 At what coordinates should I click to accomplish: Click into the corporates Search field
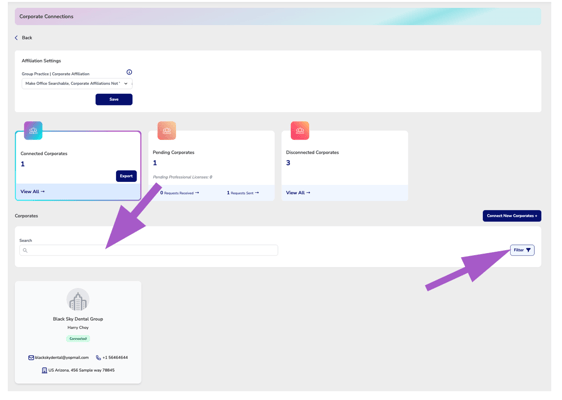(149, 250)
